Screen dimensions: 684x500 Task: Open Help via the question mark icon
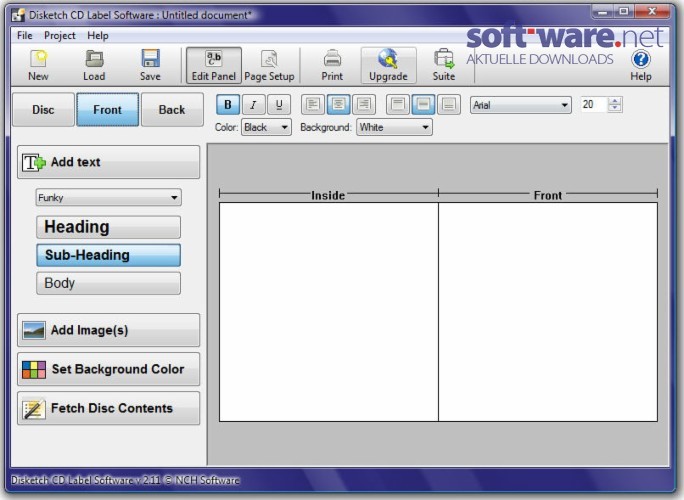[x=640, y=65]
